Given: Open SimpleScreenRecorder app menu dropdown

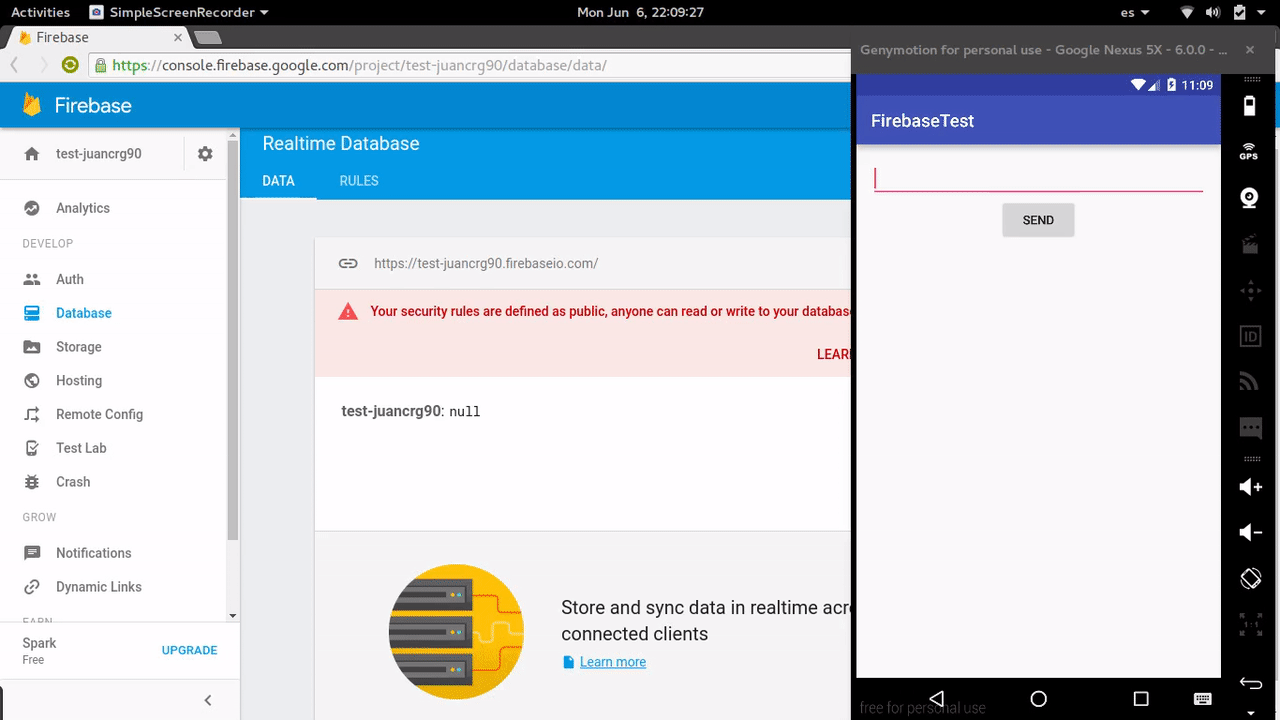Looking at the screenshot, I should pyautogui.click(x=179, y=12).
